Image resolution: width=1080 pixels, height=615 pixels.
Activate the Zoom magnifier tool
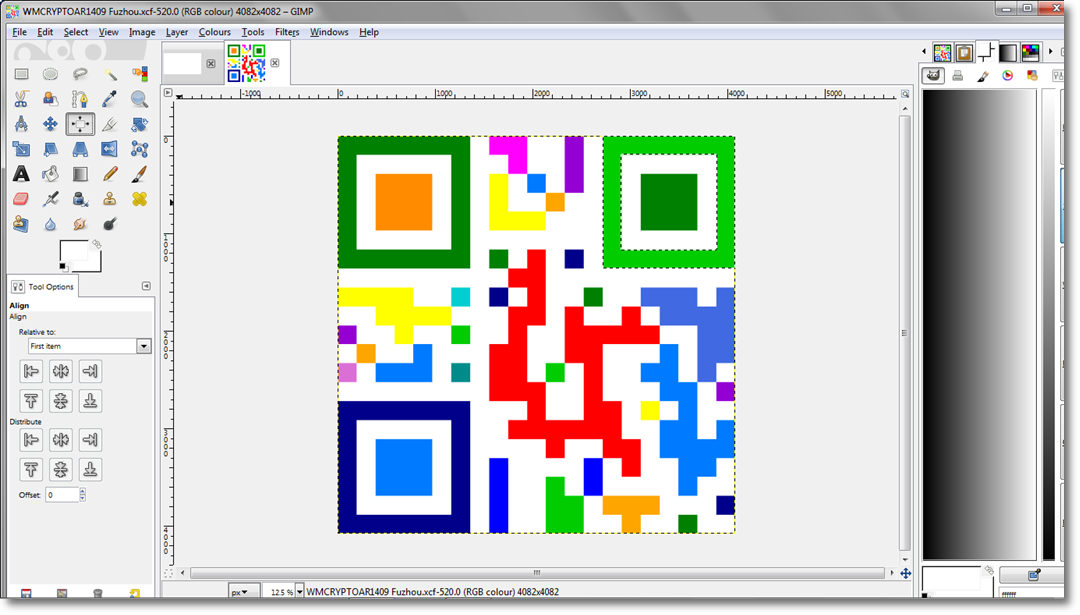[x=139, y=99]
